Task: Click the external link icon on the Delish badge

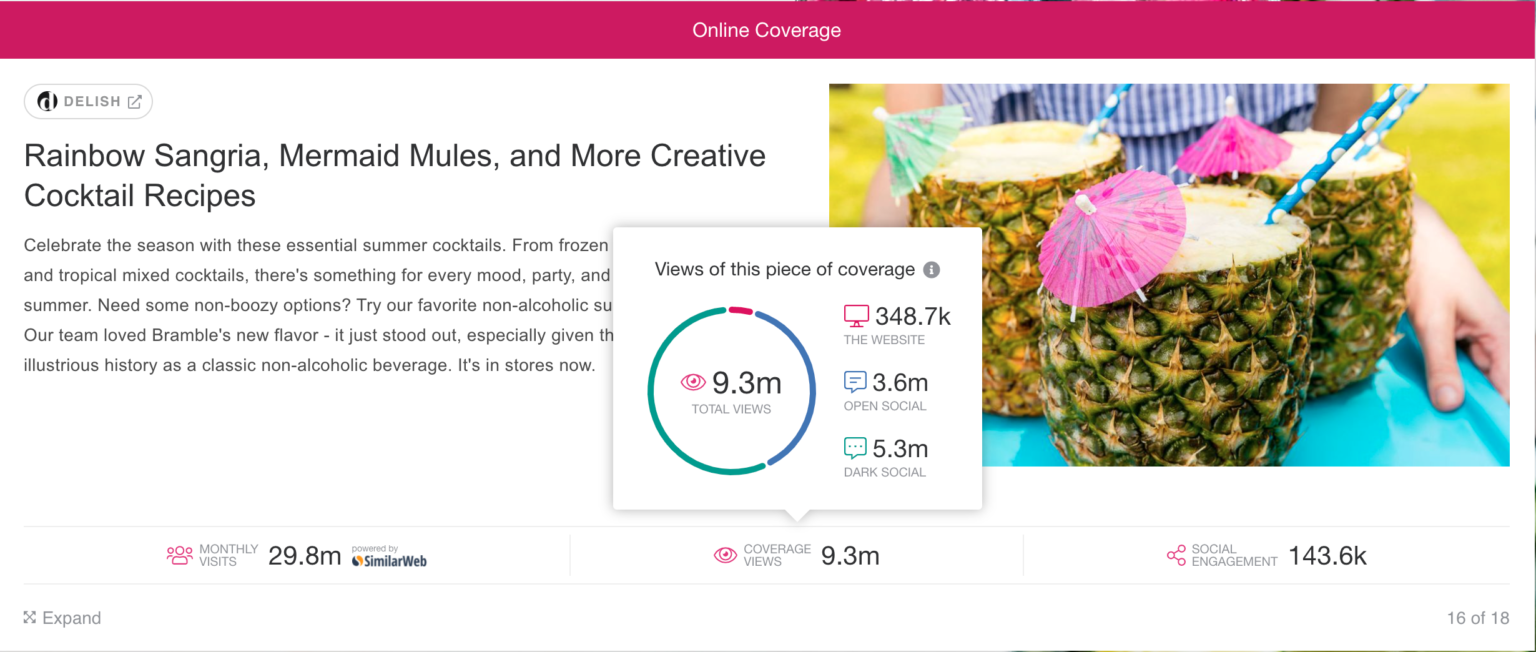Action: (136, 101)
